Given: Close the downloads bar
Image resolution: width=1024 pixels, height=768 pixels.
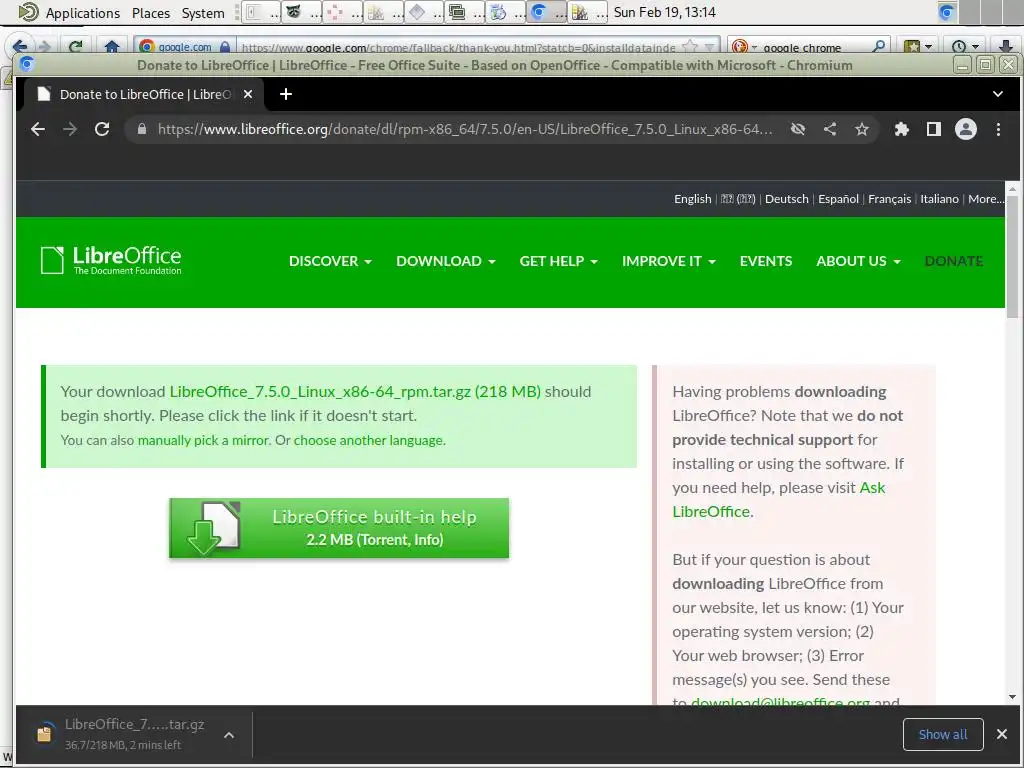Looking at the screenshot, I should pos(1002,734).
